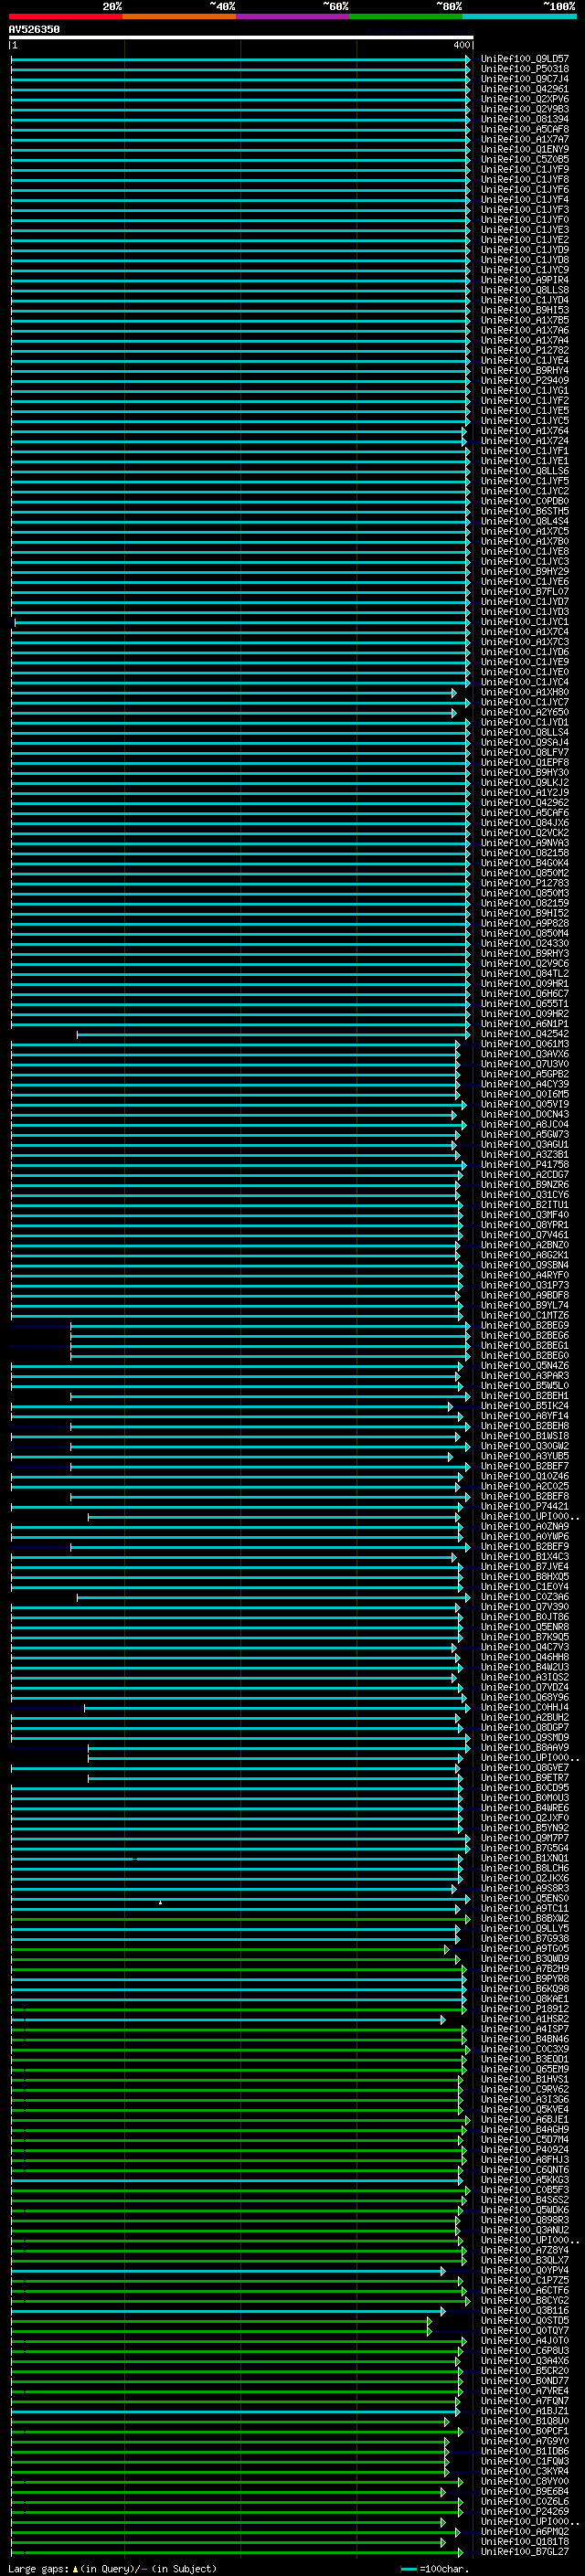The image size is (585, 2576).
Task: Select label UniRef100_Q42542
Action: click(x=525, y=1034)
